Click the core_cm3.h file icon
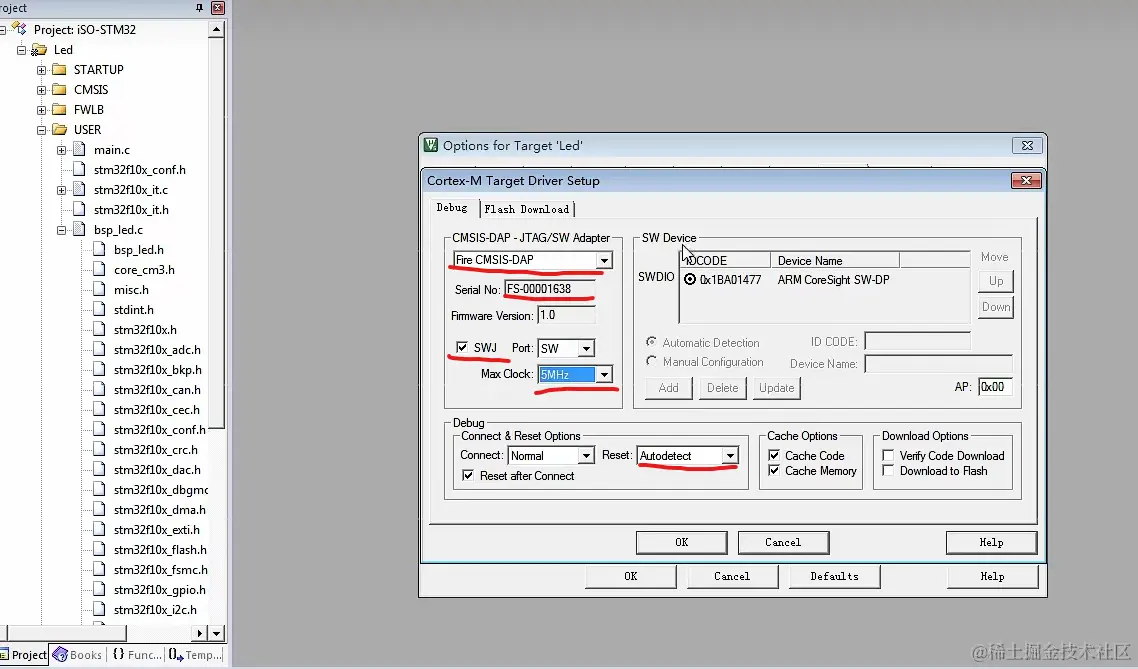Screen dimensions: 1138x669 (x=99, y=269)
